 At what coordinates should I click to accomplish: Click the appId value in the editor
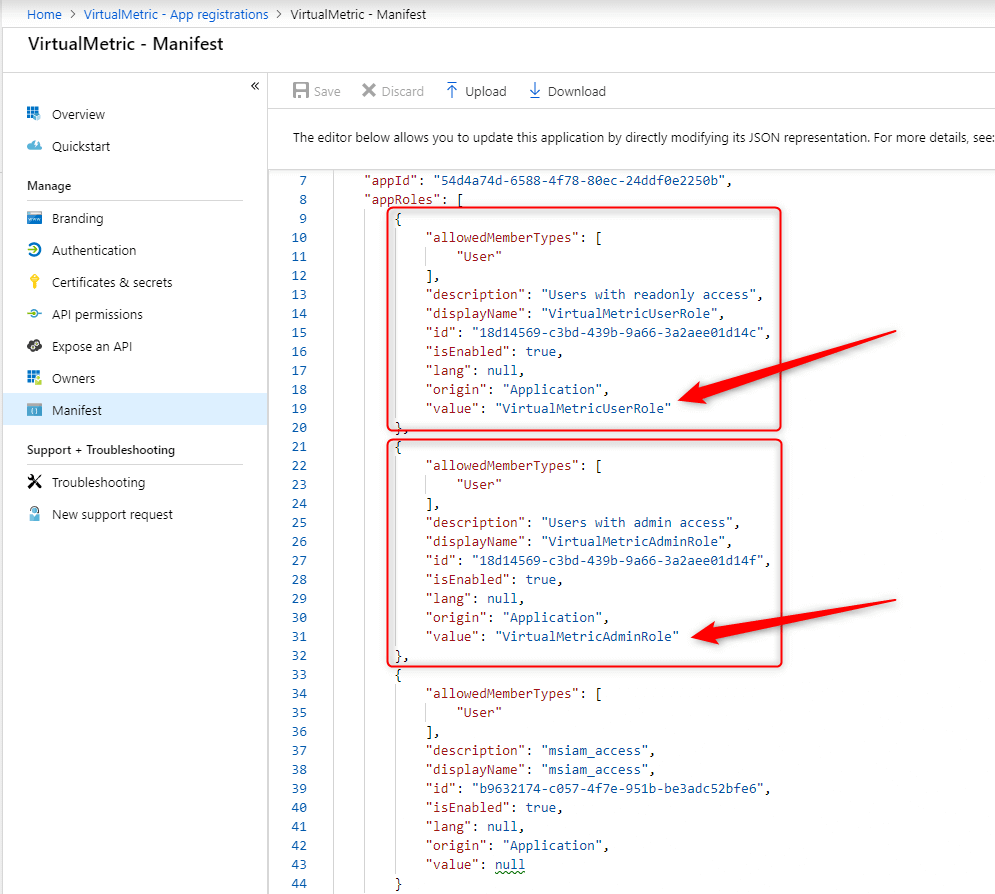[579, 180]
